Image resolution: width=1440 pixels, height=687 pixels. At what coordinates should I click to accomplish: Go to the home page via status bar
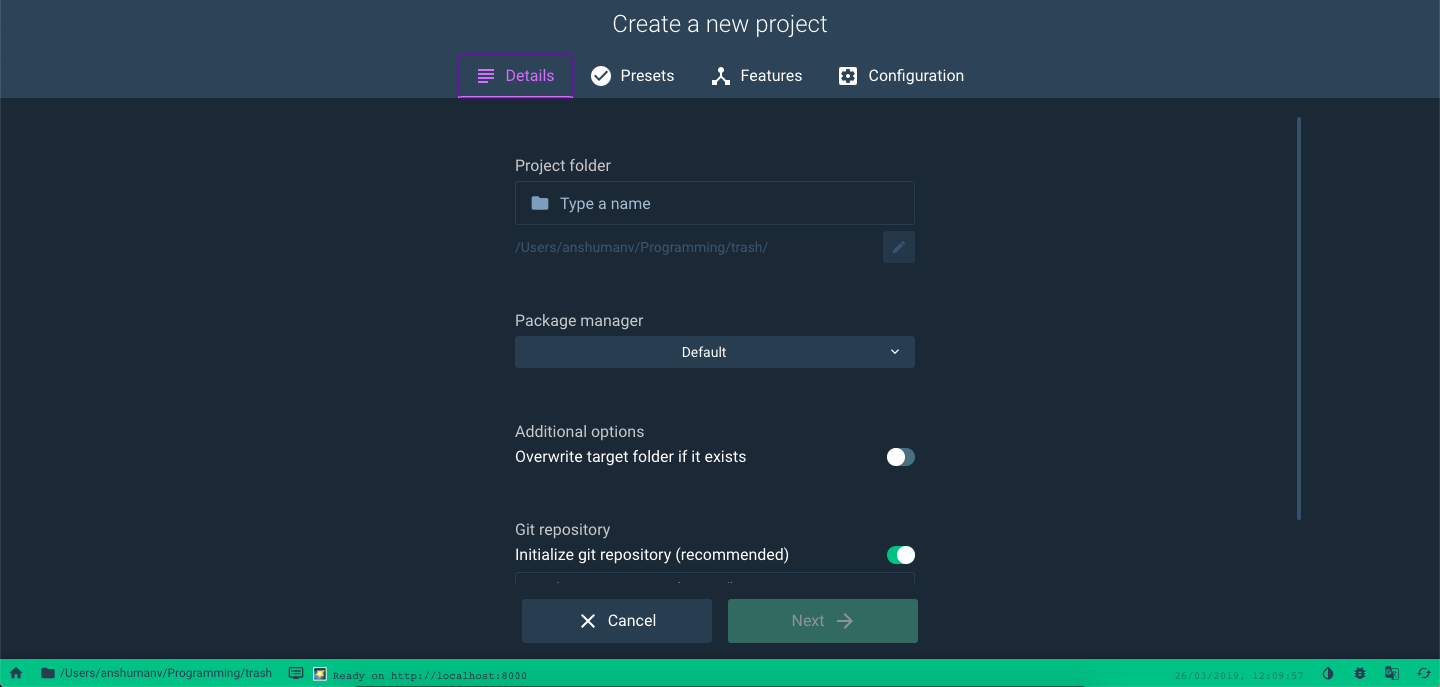click(x=14, y=673)
